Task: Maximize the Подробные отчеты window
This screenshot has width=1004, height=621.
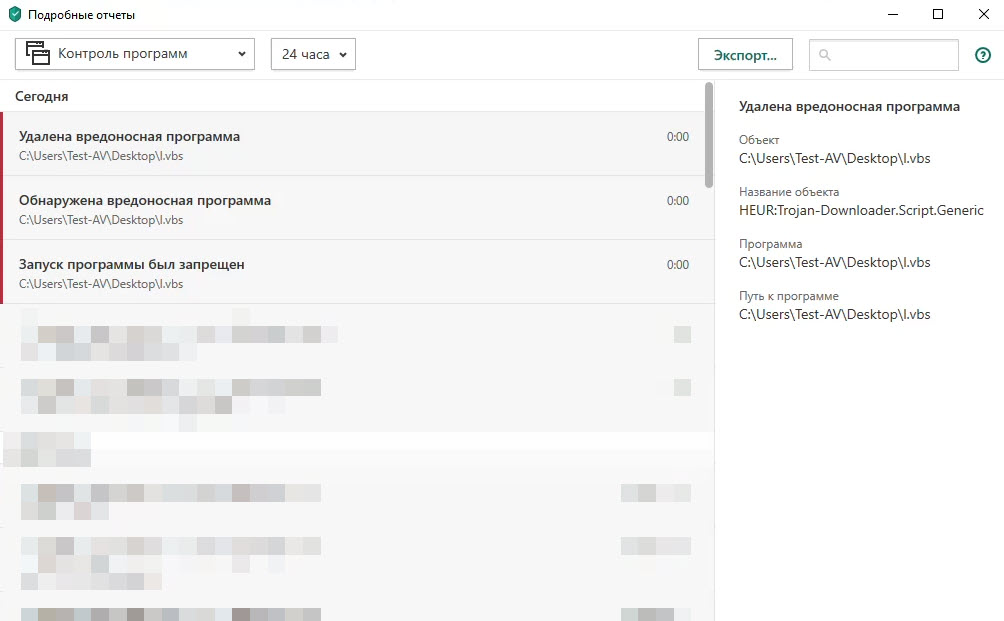Action: tap(938, 15)
